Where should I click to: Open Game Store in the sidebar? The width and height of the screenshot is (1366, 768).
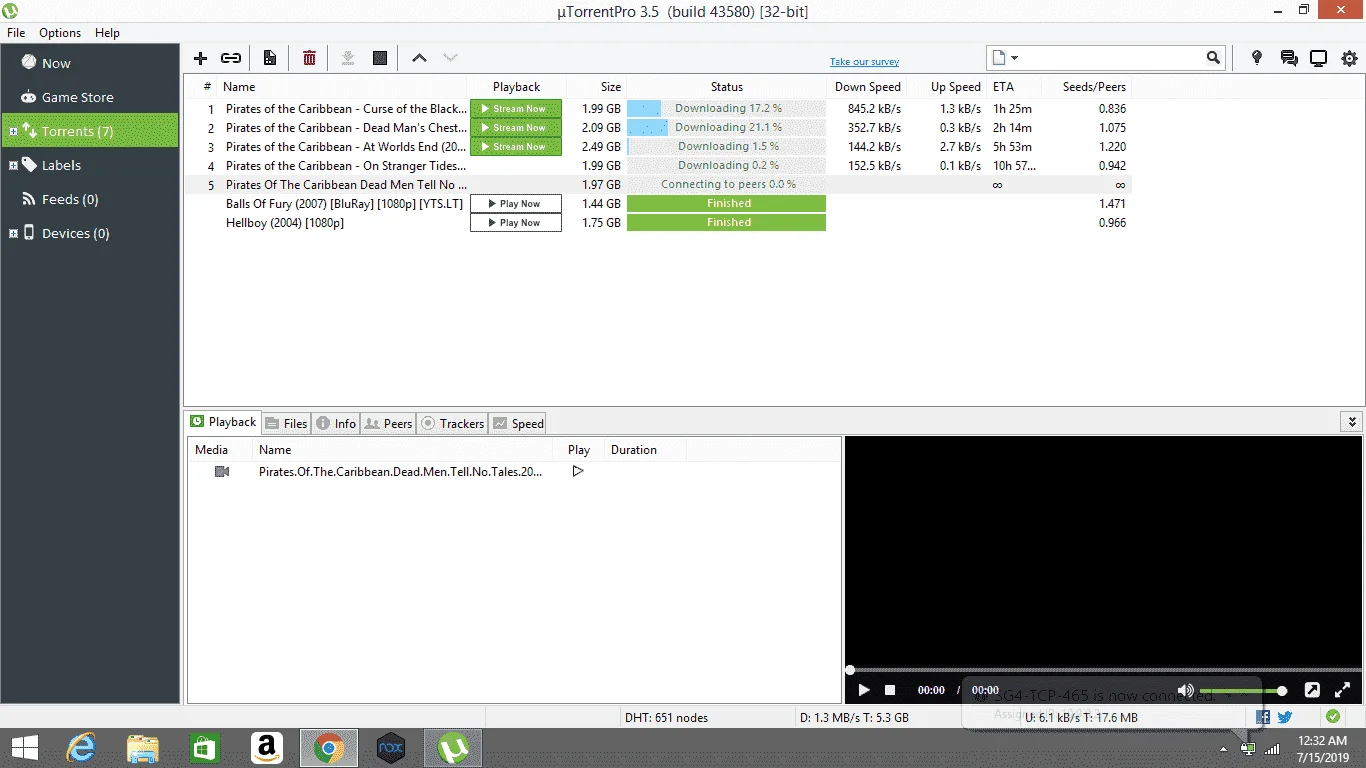90,97
